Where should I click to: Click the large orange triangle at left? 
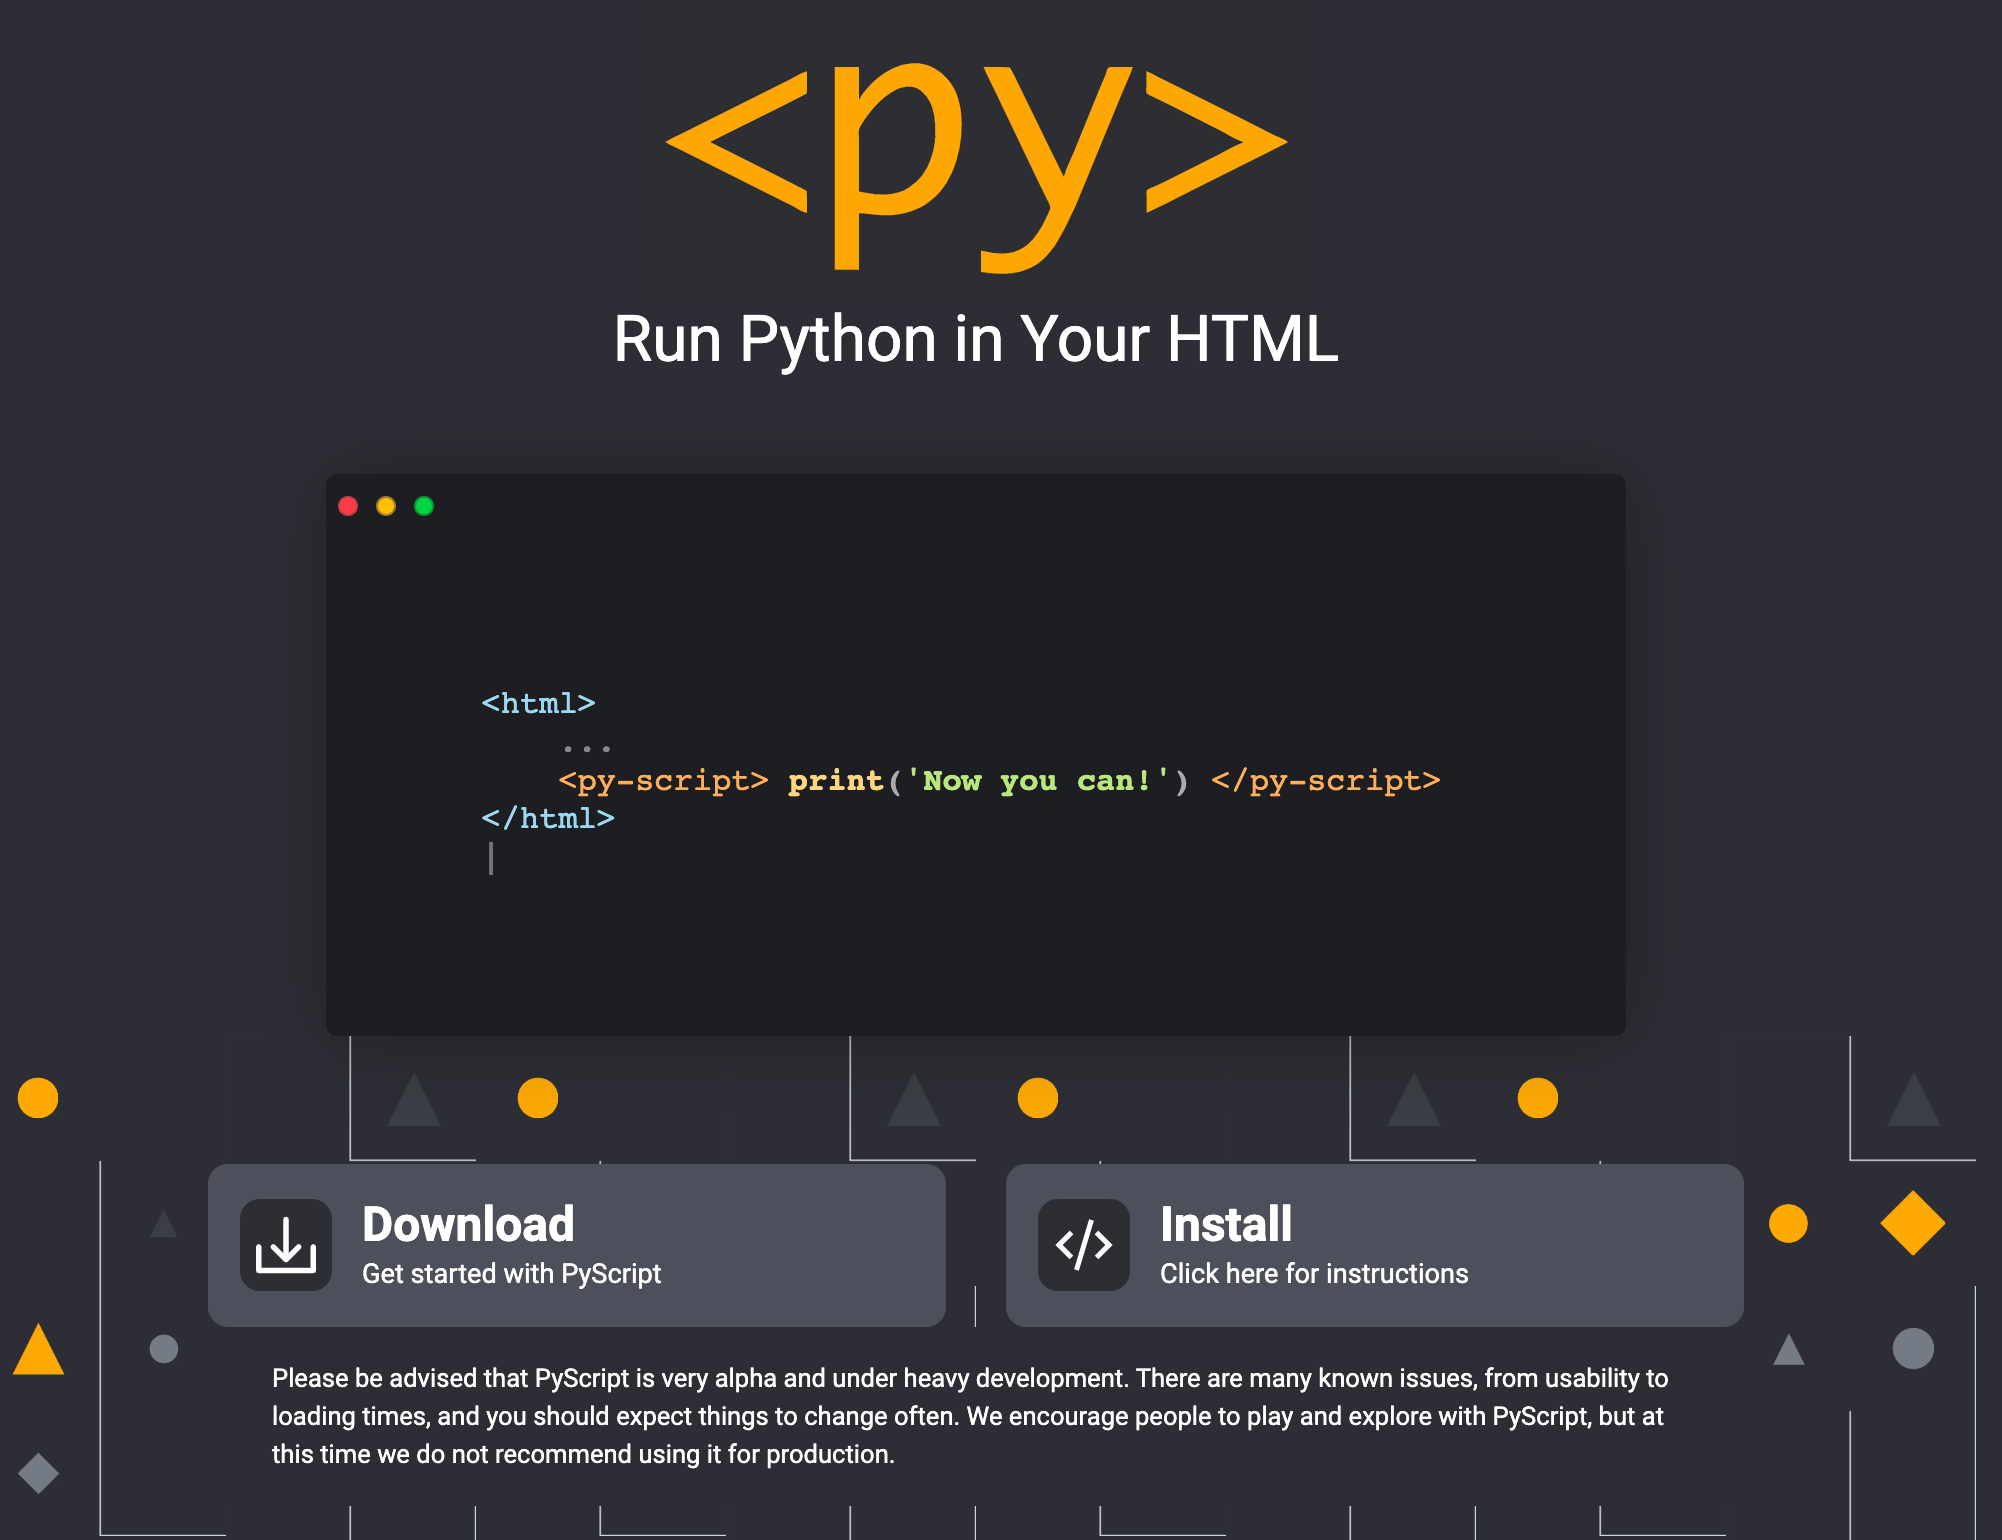38,1350
